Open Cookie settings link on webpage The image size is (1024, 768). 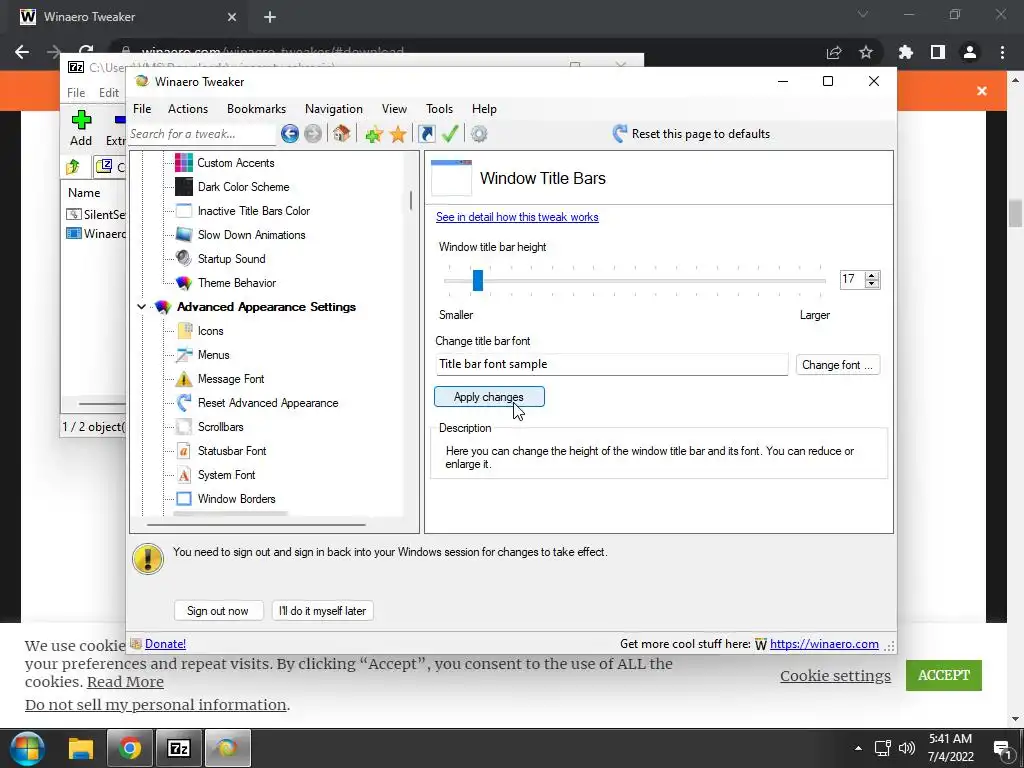(x=835, y=676)
